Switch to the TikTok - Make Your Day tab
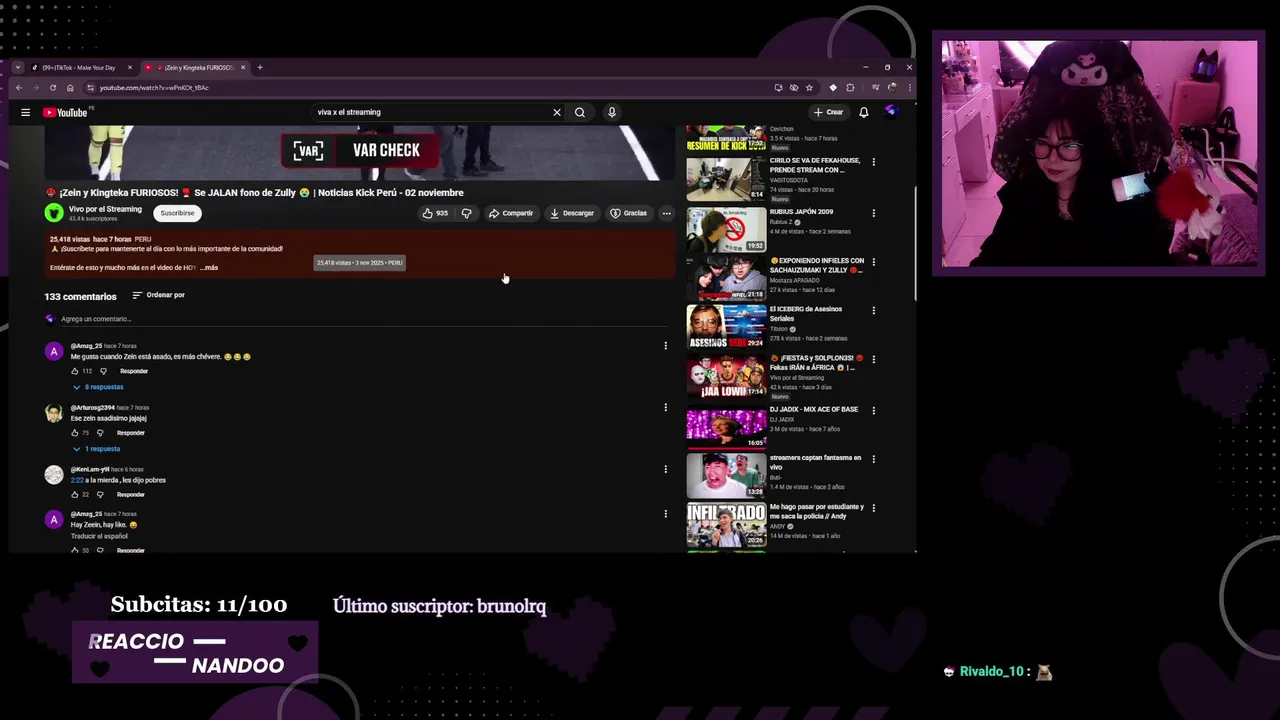Screen dimensions: 1280x720 click(80, 67)
